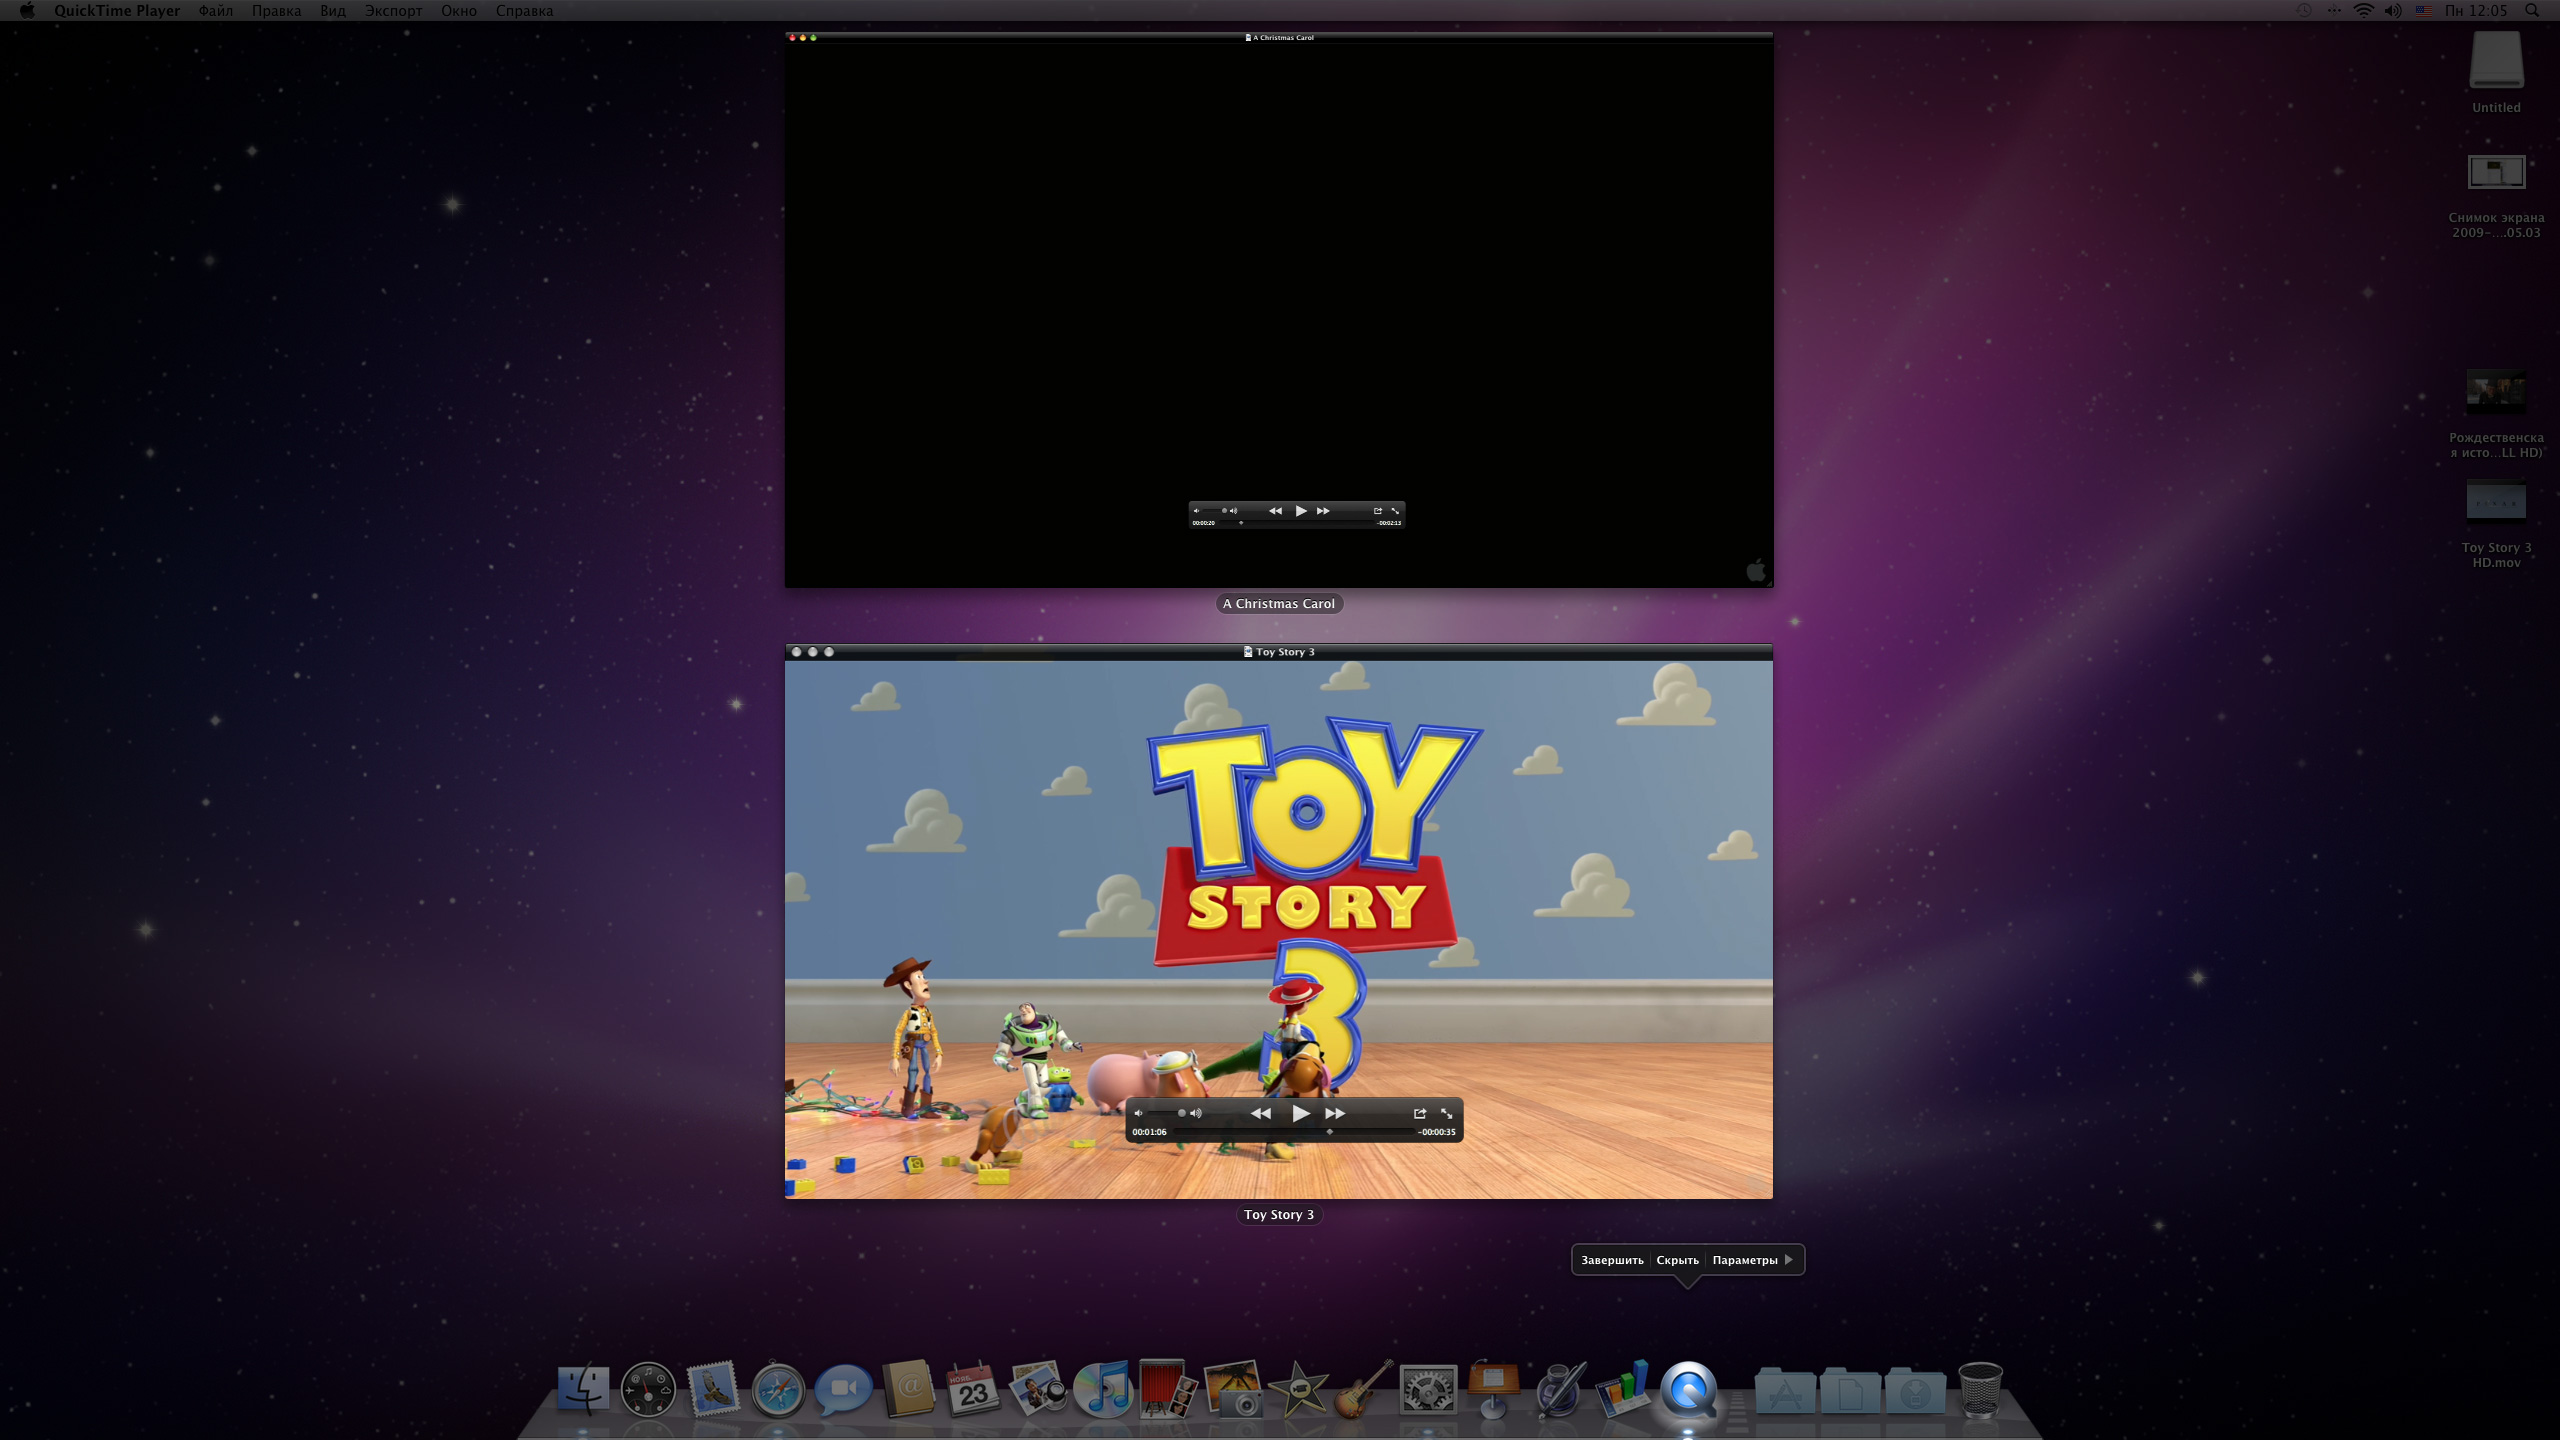Open iPhoto from the Dock
The width and height of the screenshot is (2560, 1440).
[x=1233, y=1388]
